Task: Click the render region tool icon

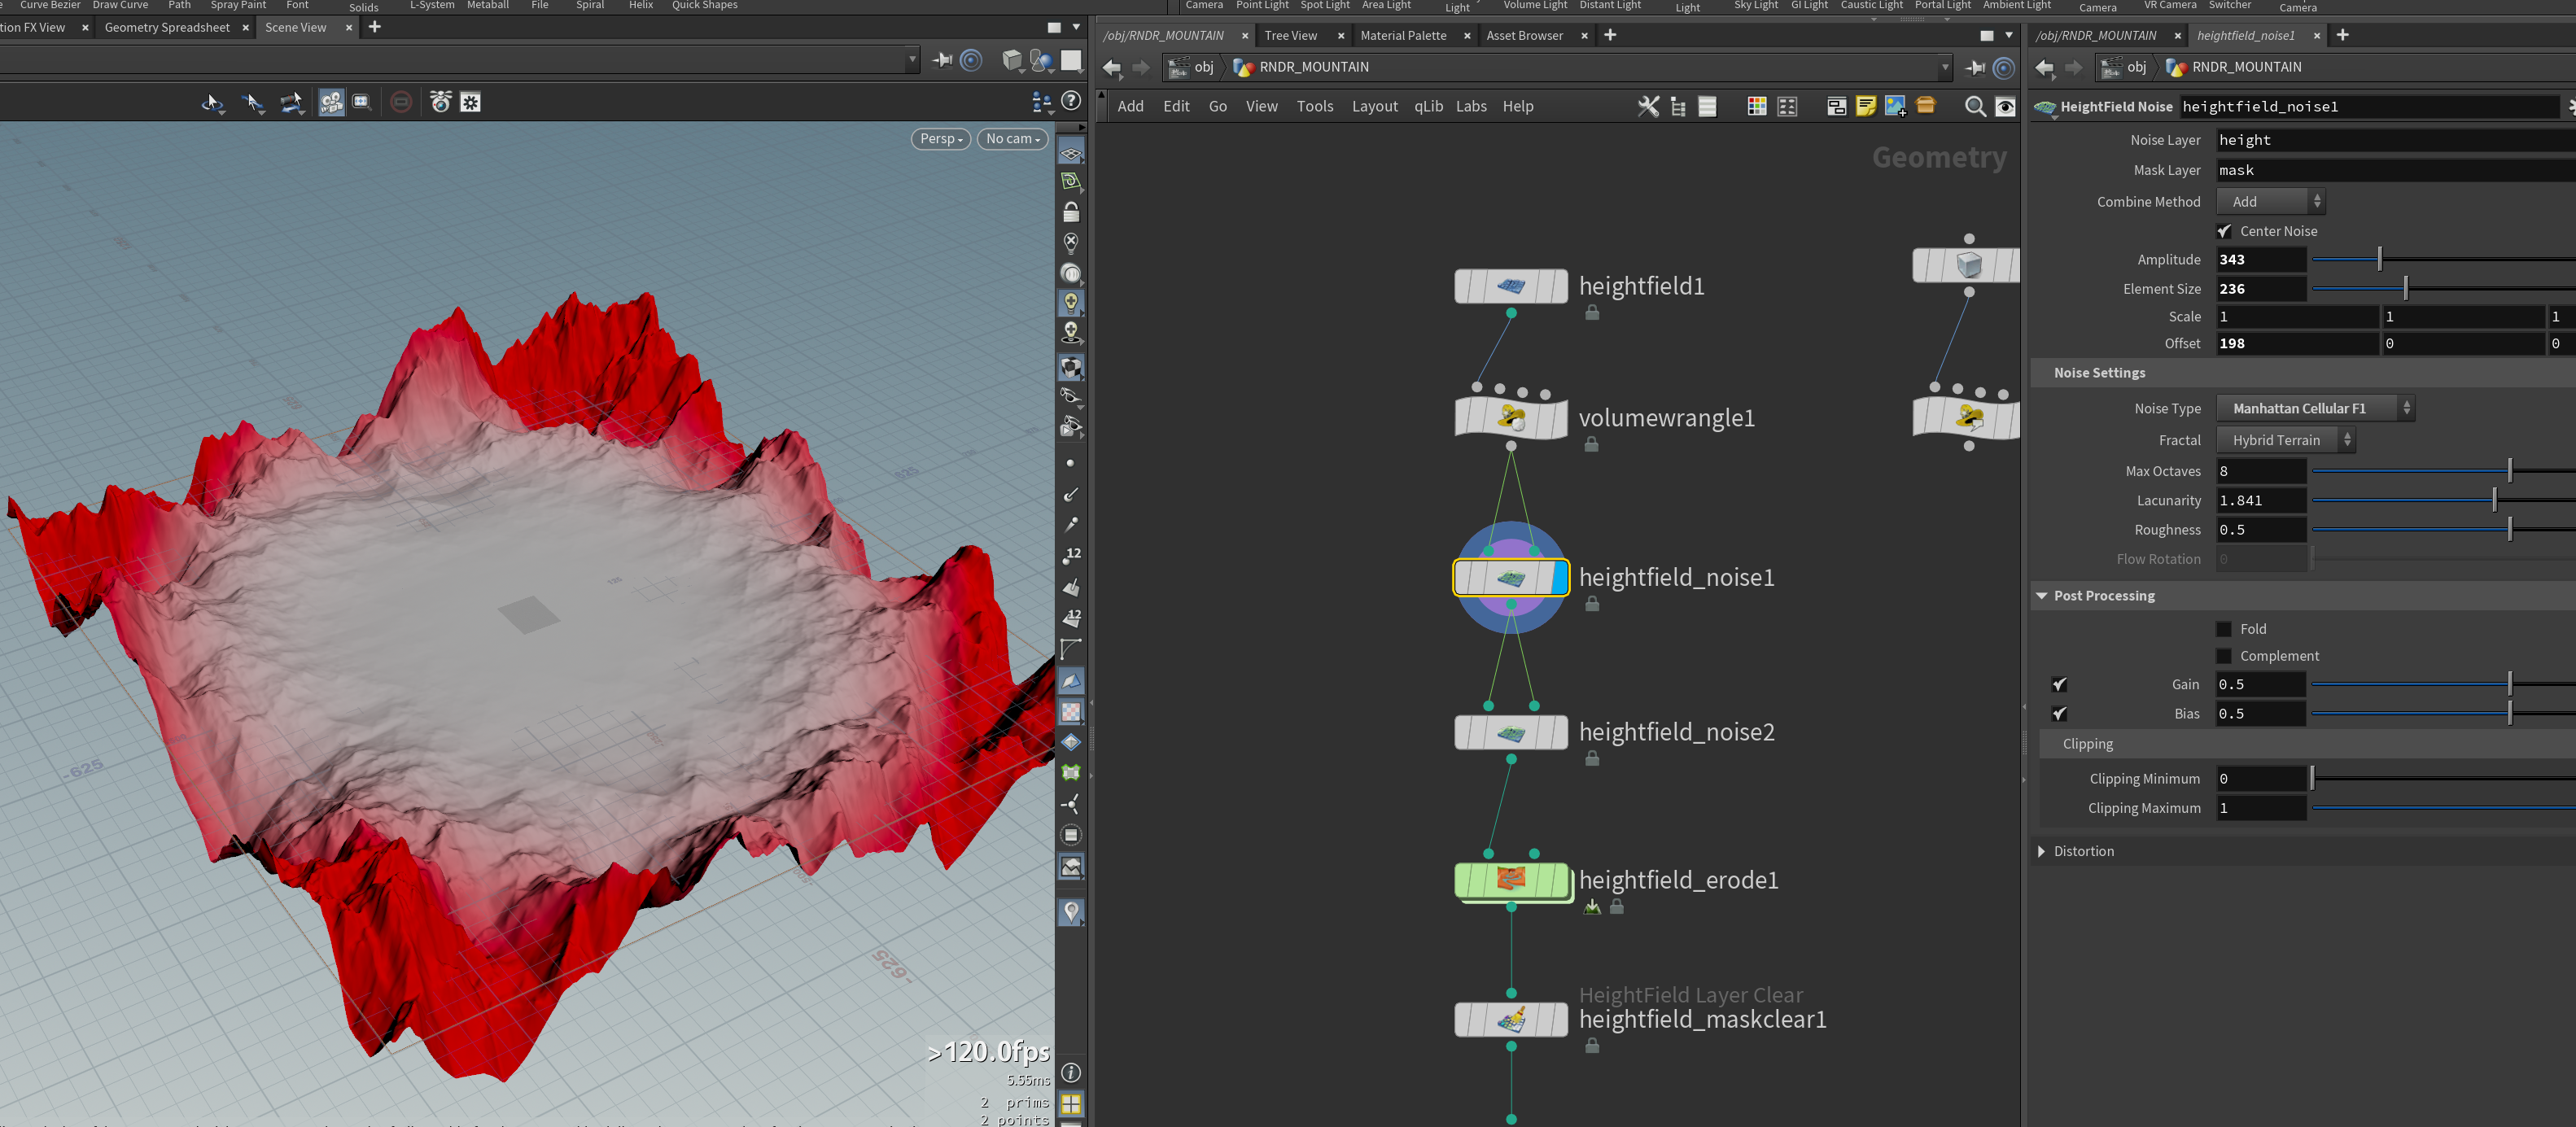Action: [362, 102]
